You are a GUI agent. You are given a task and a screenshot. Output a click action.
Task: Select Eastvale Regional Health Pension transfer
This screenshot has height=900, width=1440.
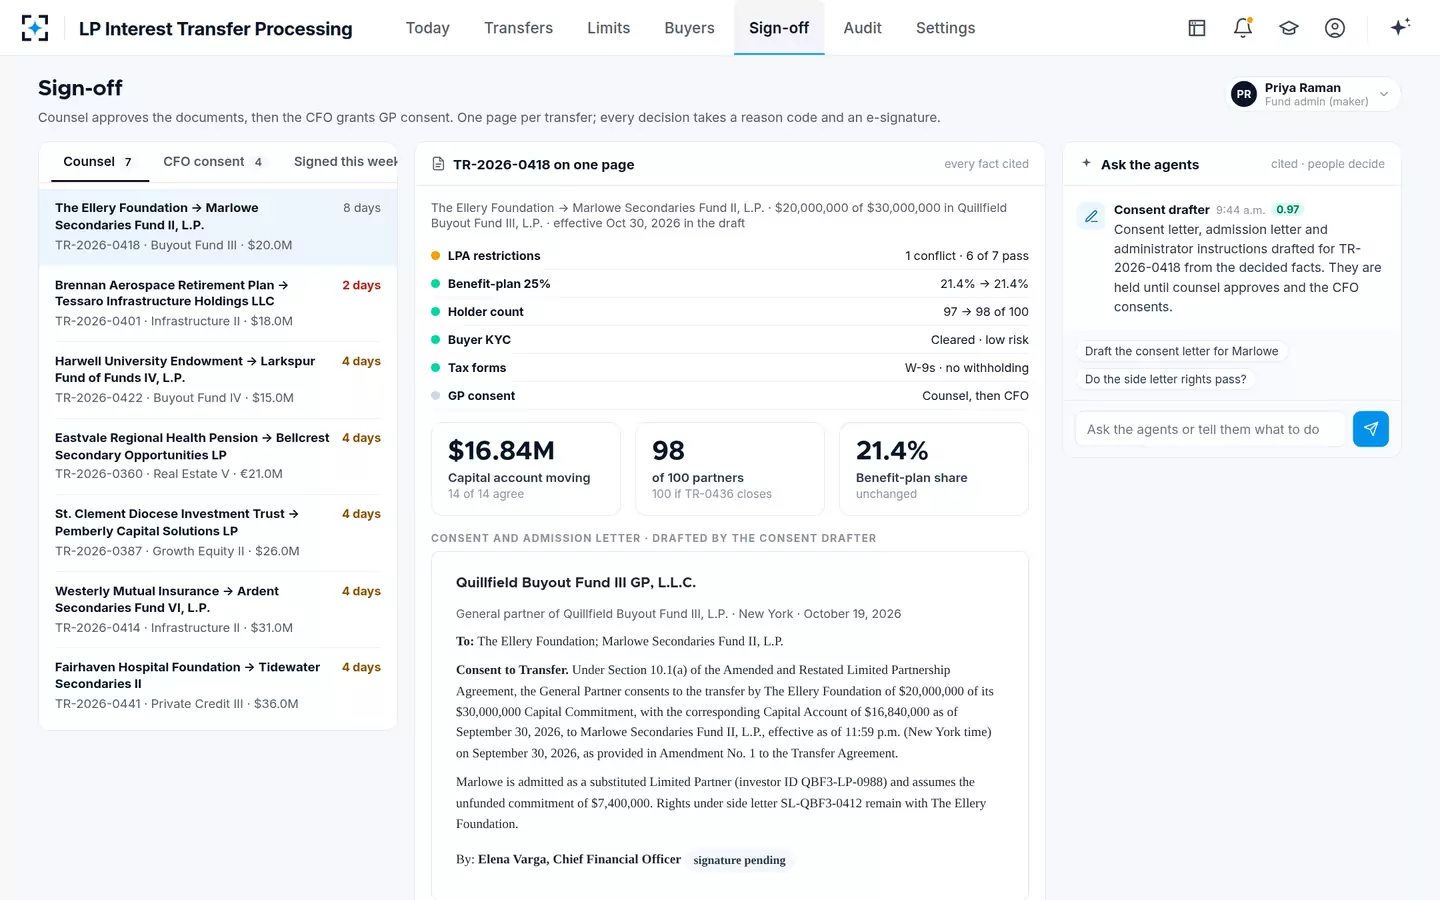(218, 456)
